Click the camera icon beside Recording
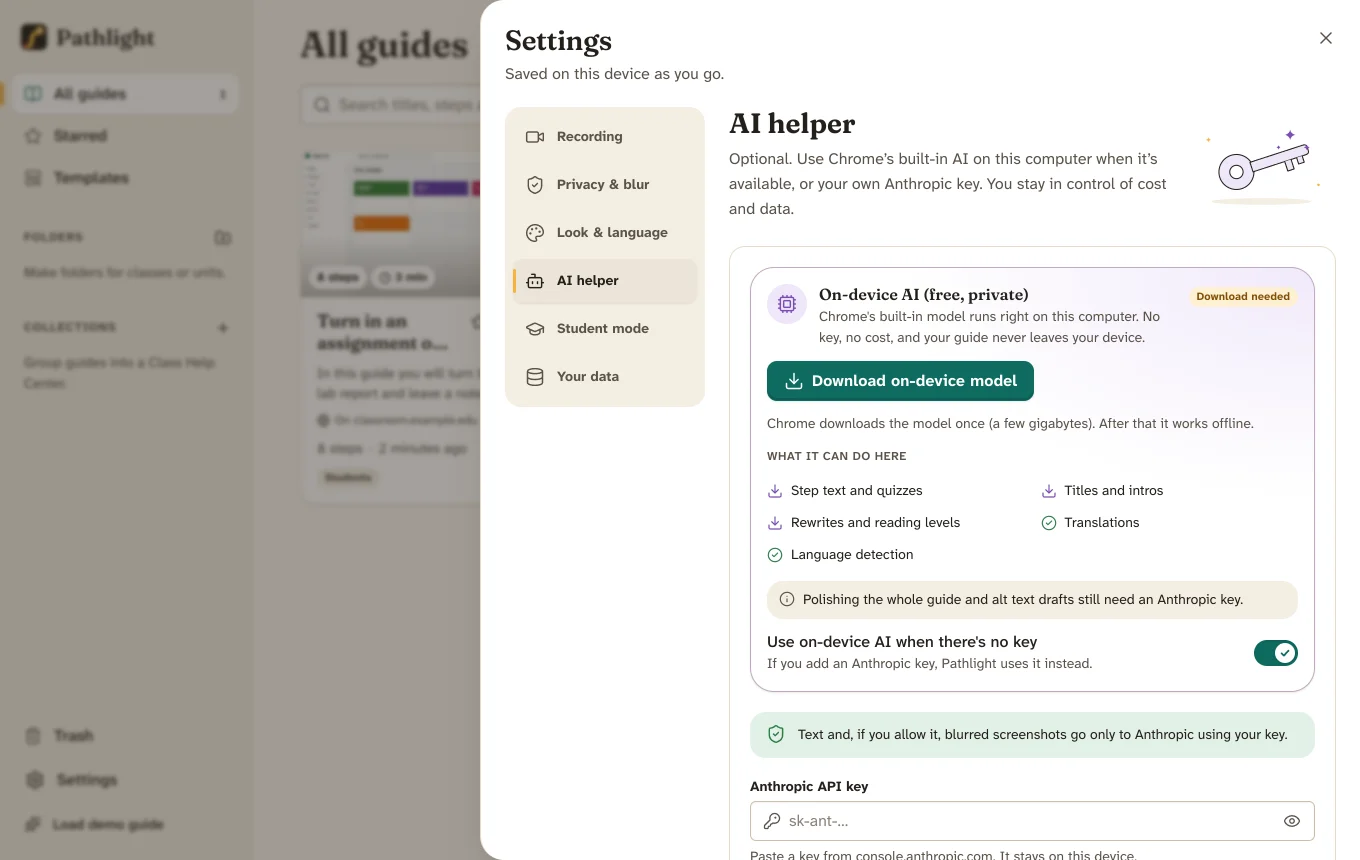The height and width of the screenshot is (860, 1360). 535,137
